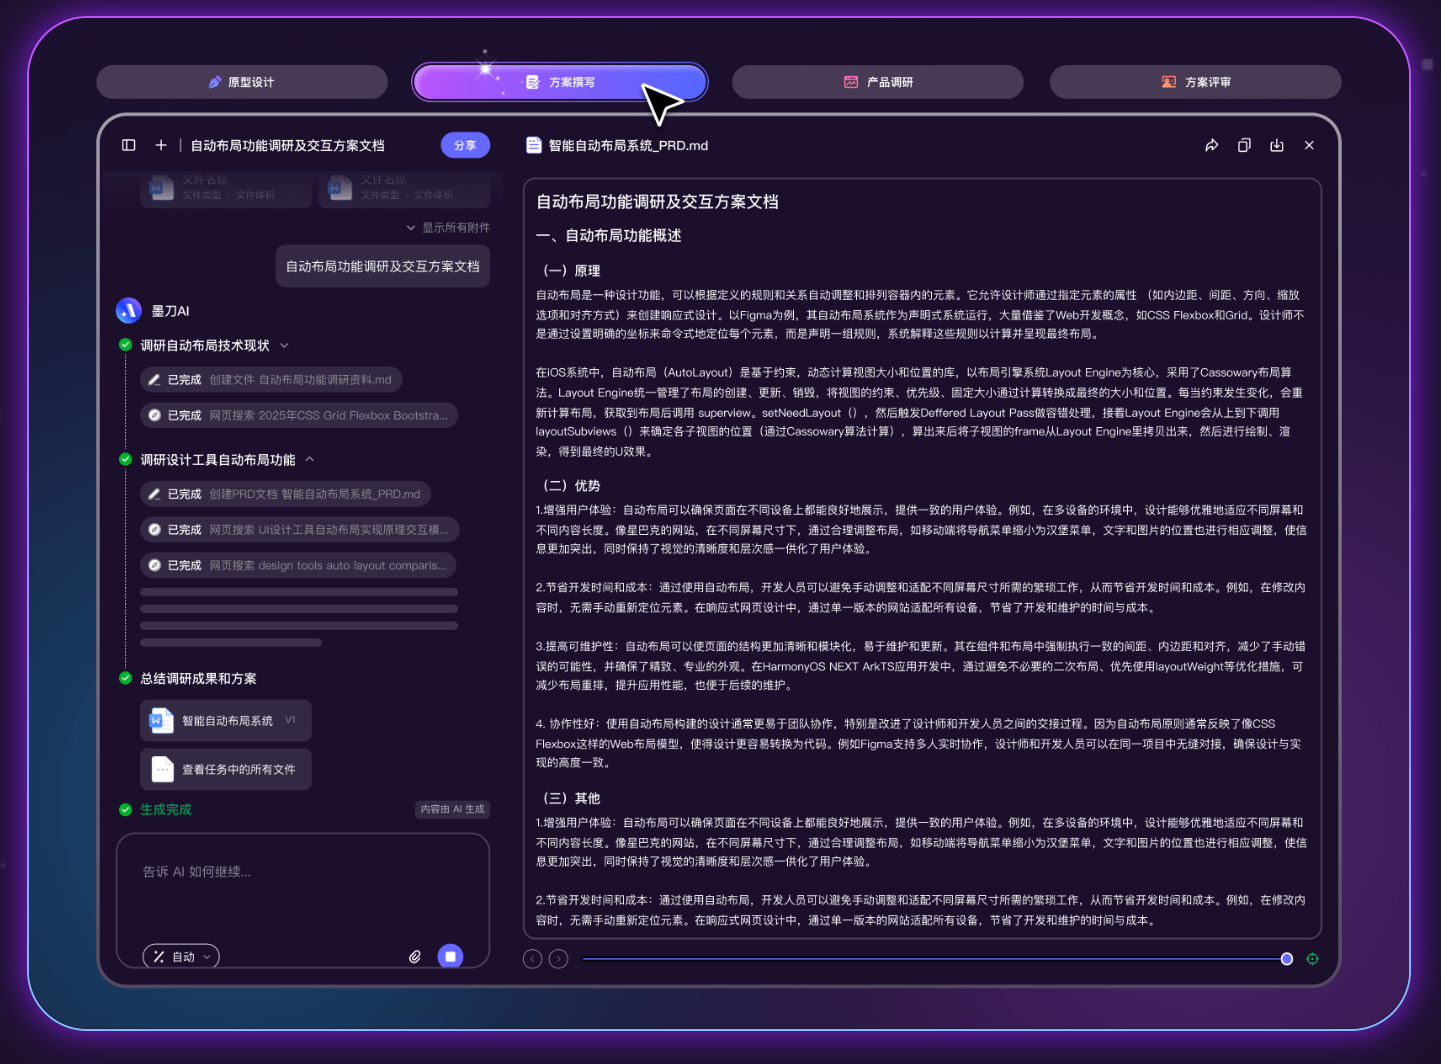Download 智能自动布局系统_PRD.md via the download icon

1277,145
